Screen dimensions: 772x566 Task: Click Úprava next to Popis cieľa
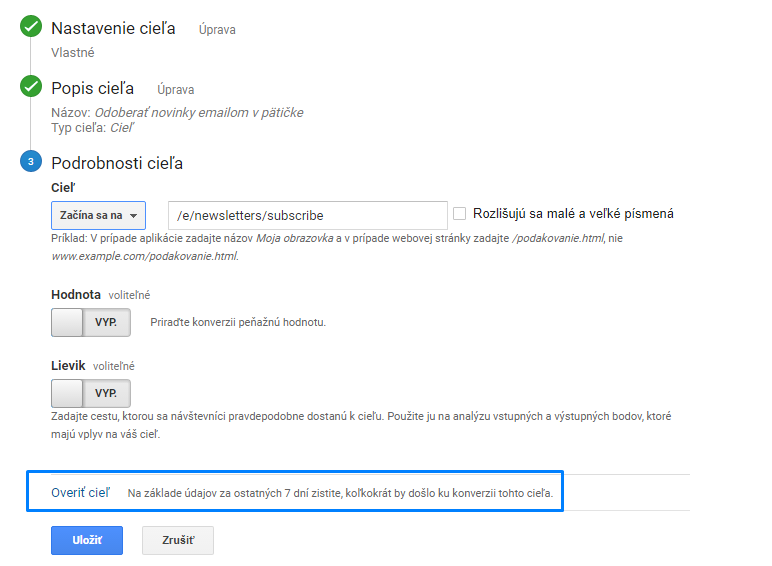coord(176,90)
